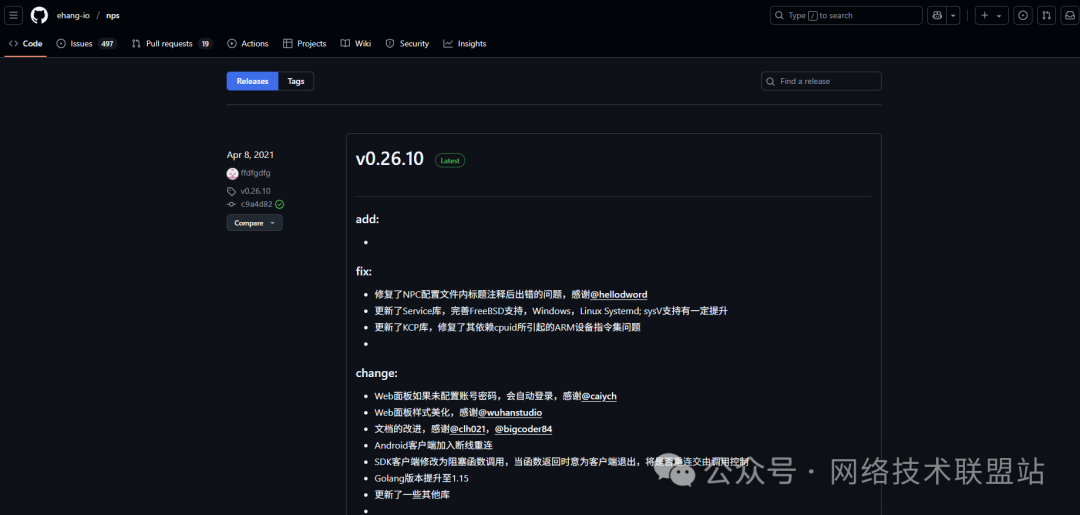Go to the Actions tab
Screen dimensions: 1080x515
pyautogui.click(x=248, y=44)
